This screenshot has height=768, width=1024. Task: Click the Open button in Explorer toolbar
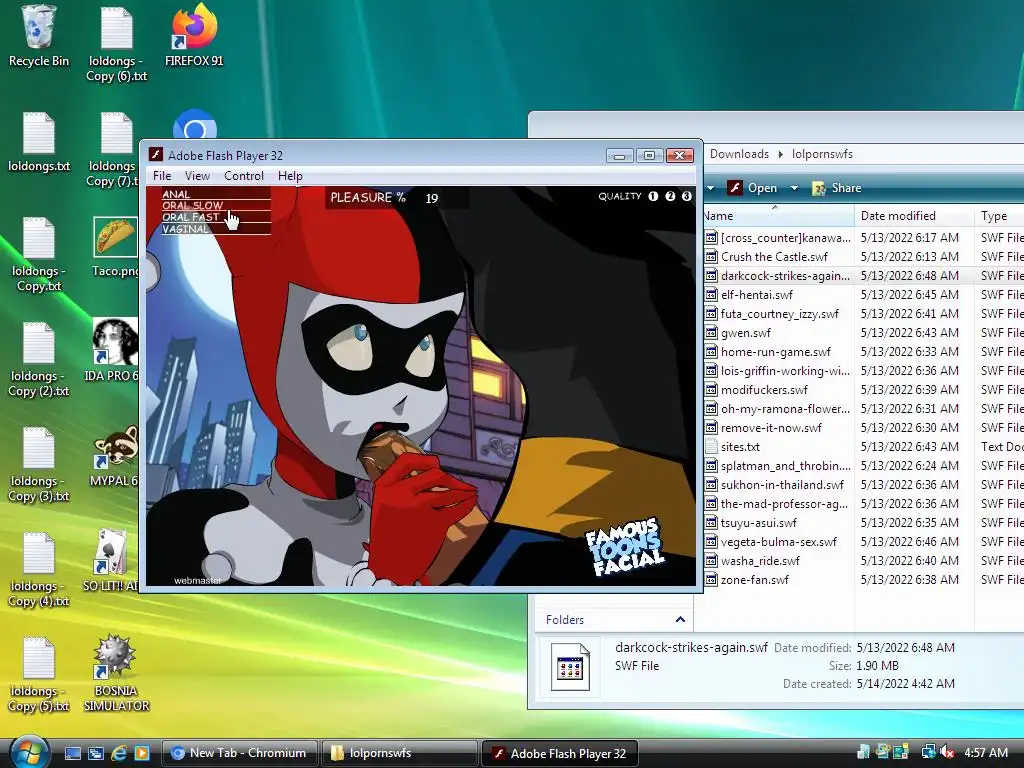[753, 188]
